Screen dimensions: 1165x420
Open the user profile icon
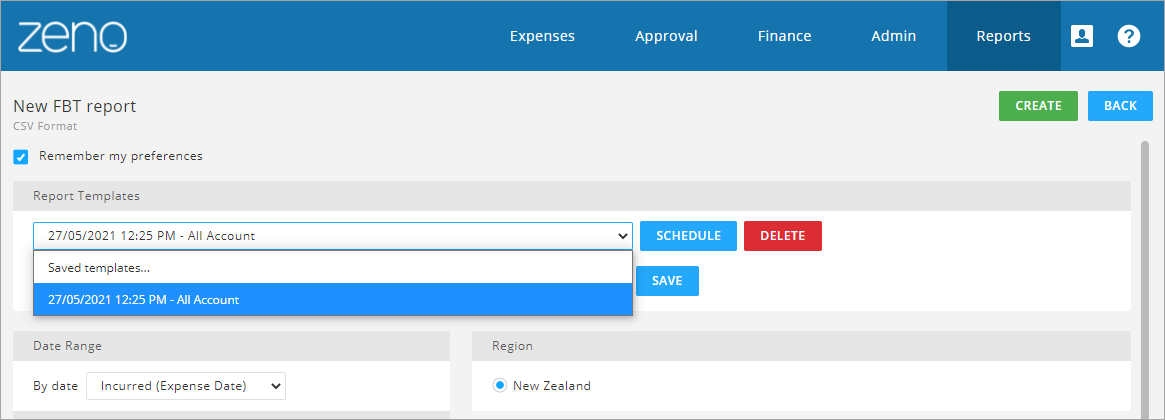click(1081, 36)
